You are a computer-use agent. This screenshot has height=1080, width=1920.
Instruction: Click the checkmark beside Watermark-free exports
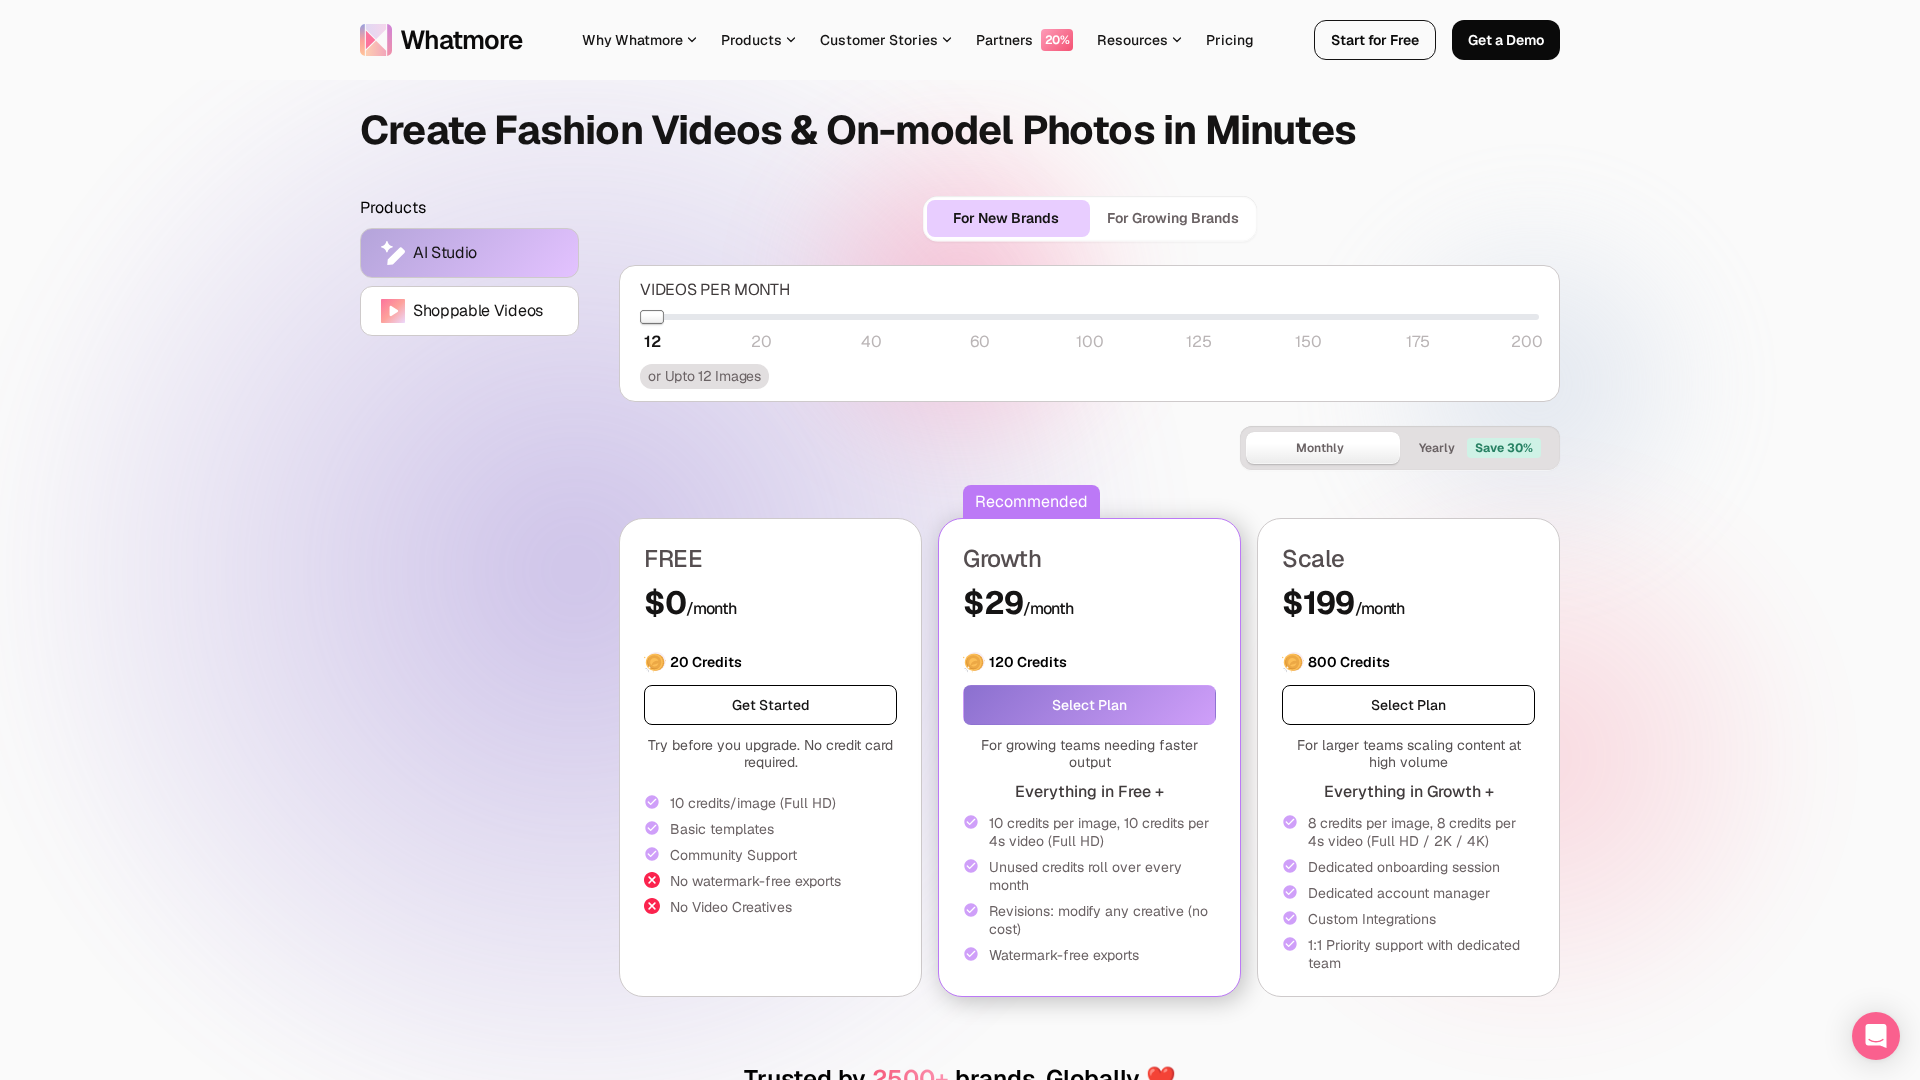point(971,954)
